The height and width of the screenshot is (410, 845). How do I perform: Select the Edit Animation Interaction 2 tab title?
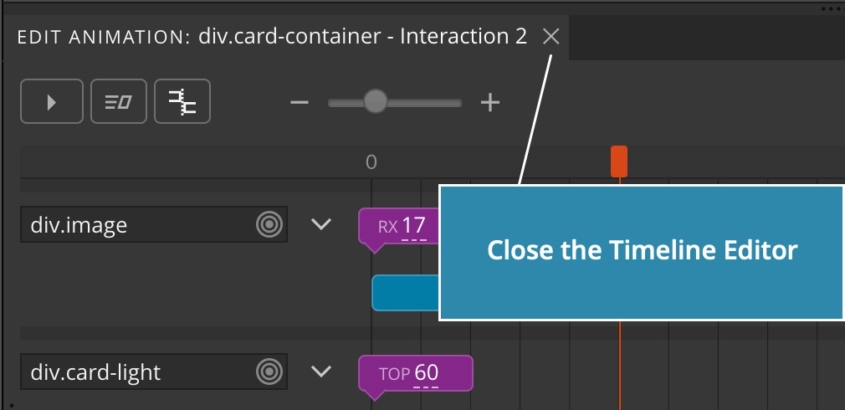coord(272,37)
